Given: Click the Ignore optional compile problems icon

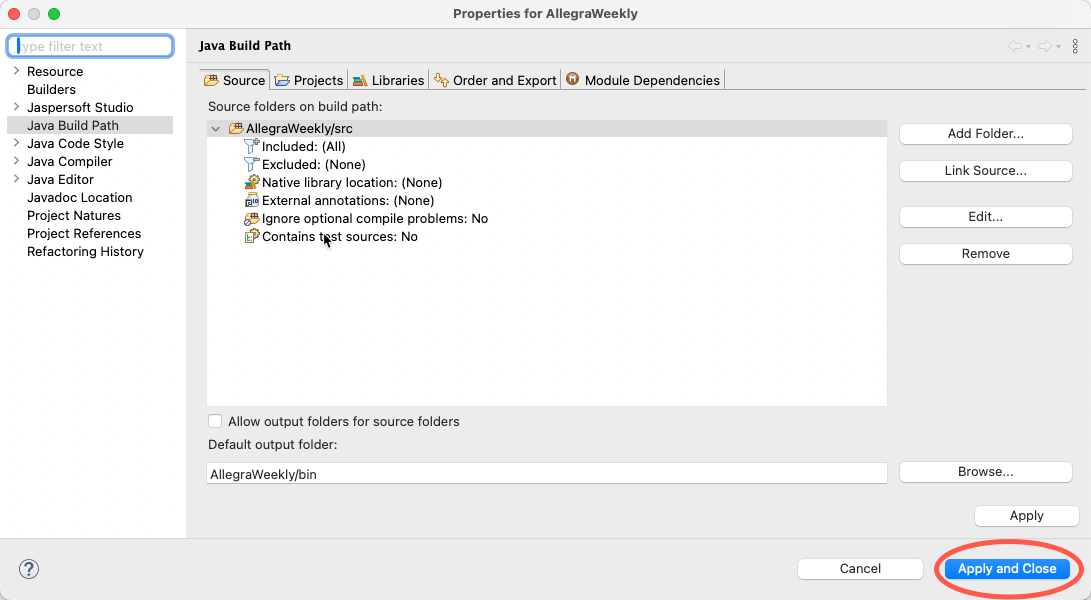Looking at the screenshot, I should click(x=252, y=218).
